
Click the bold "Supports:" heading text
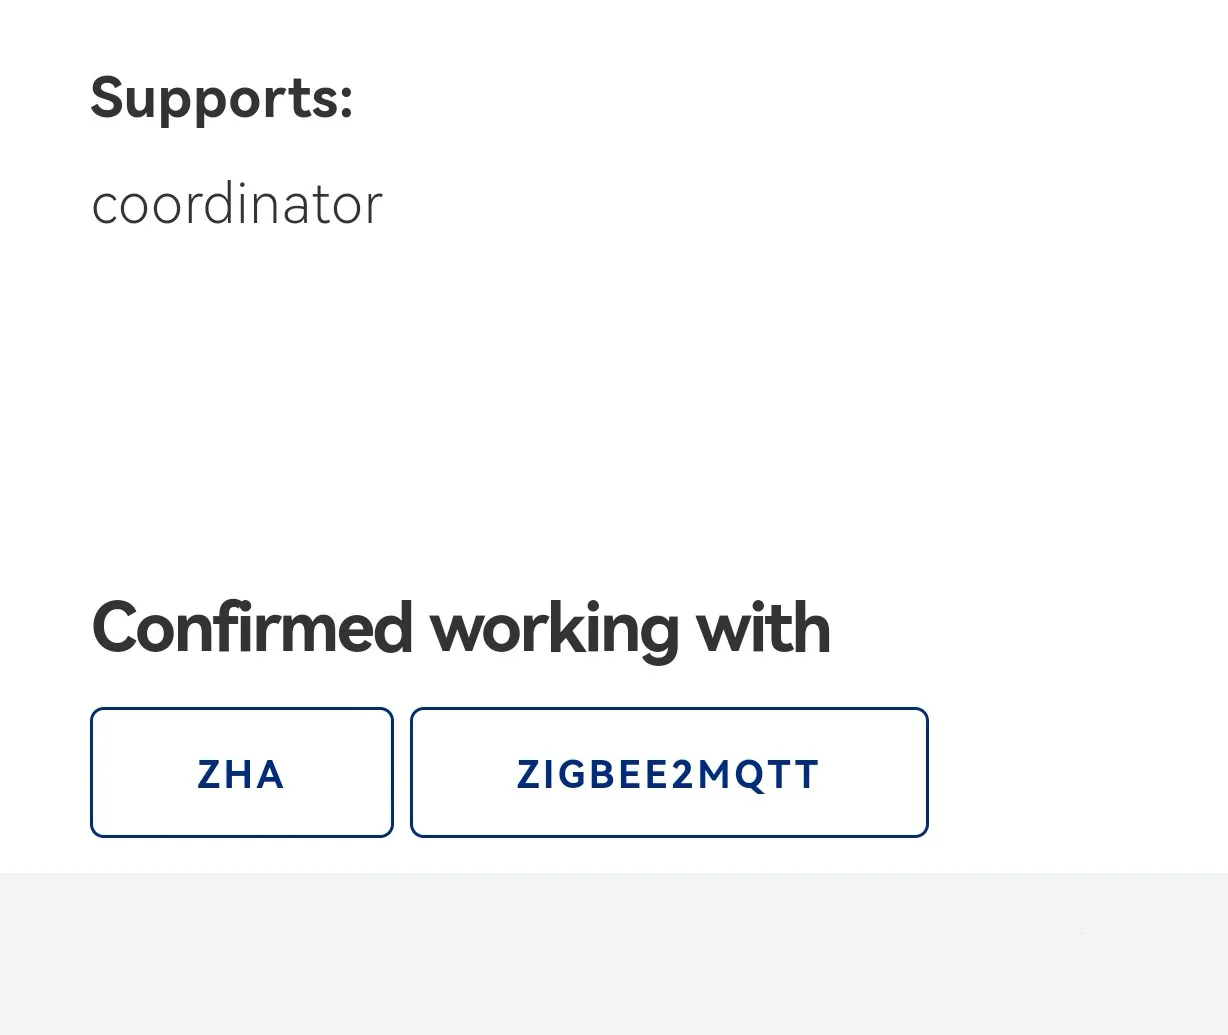(222, 98)
